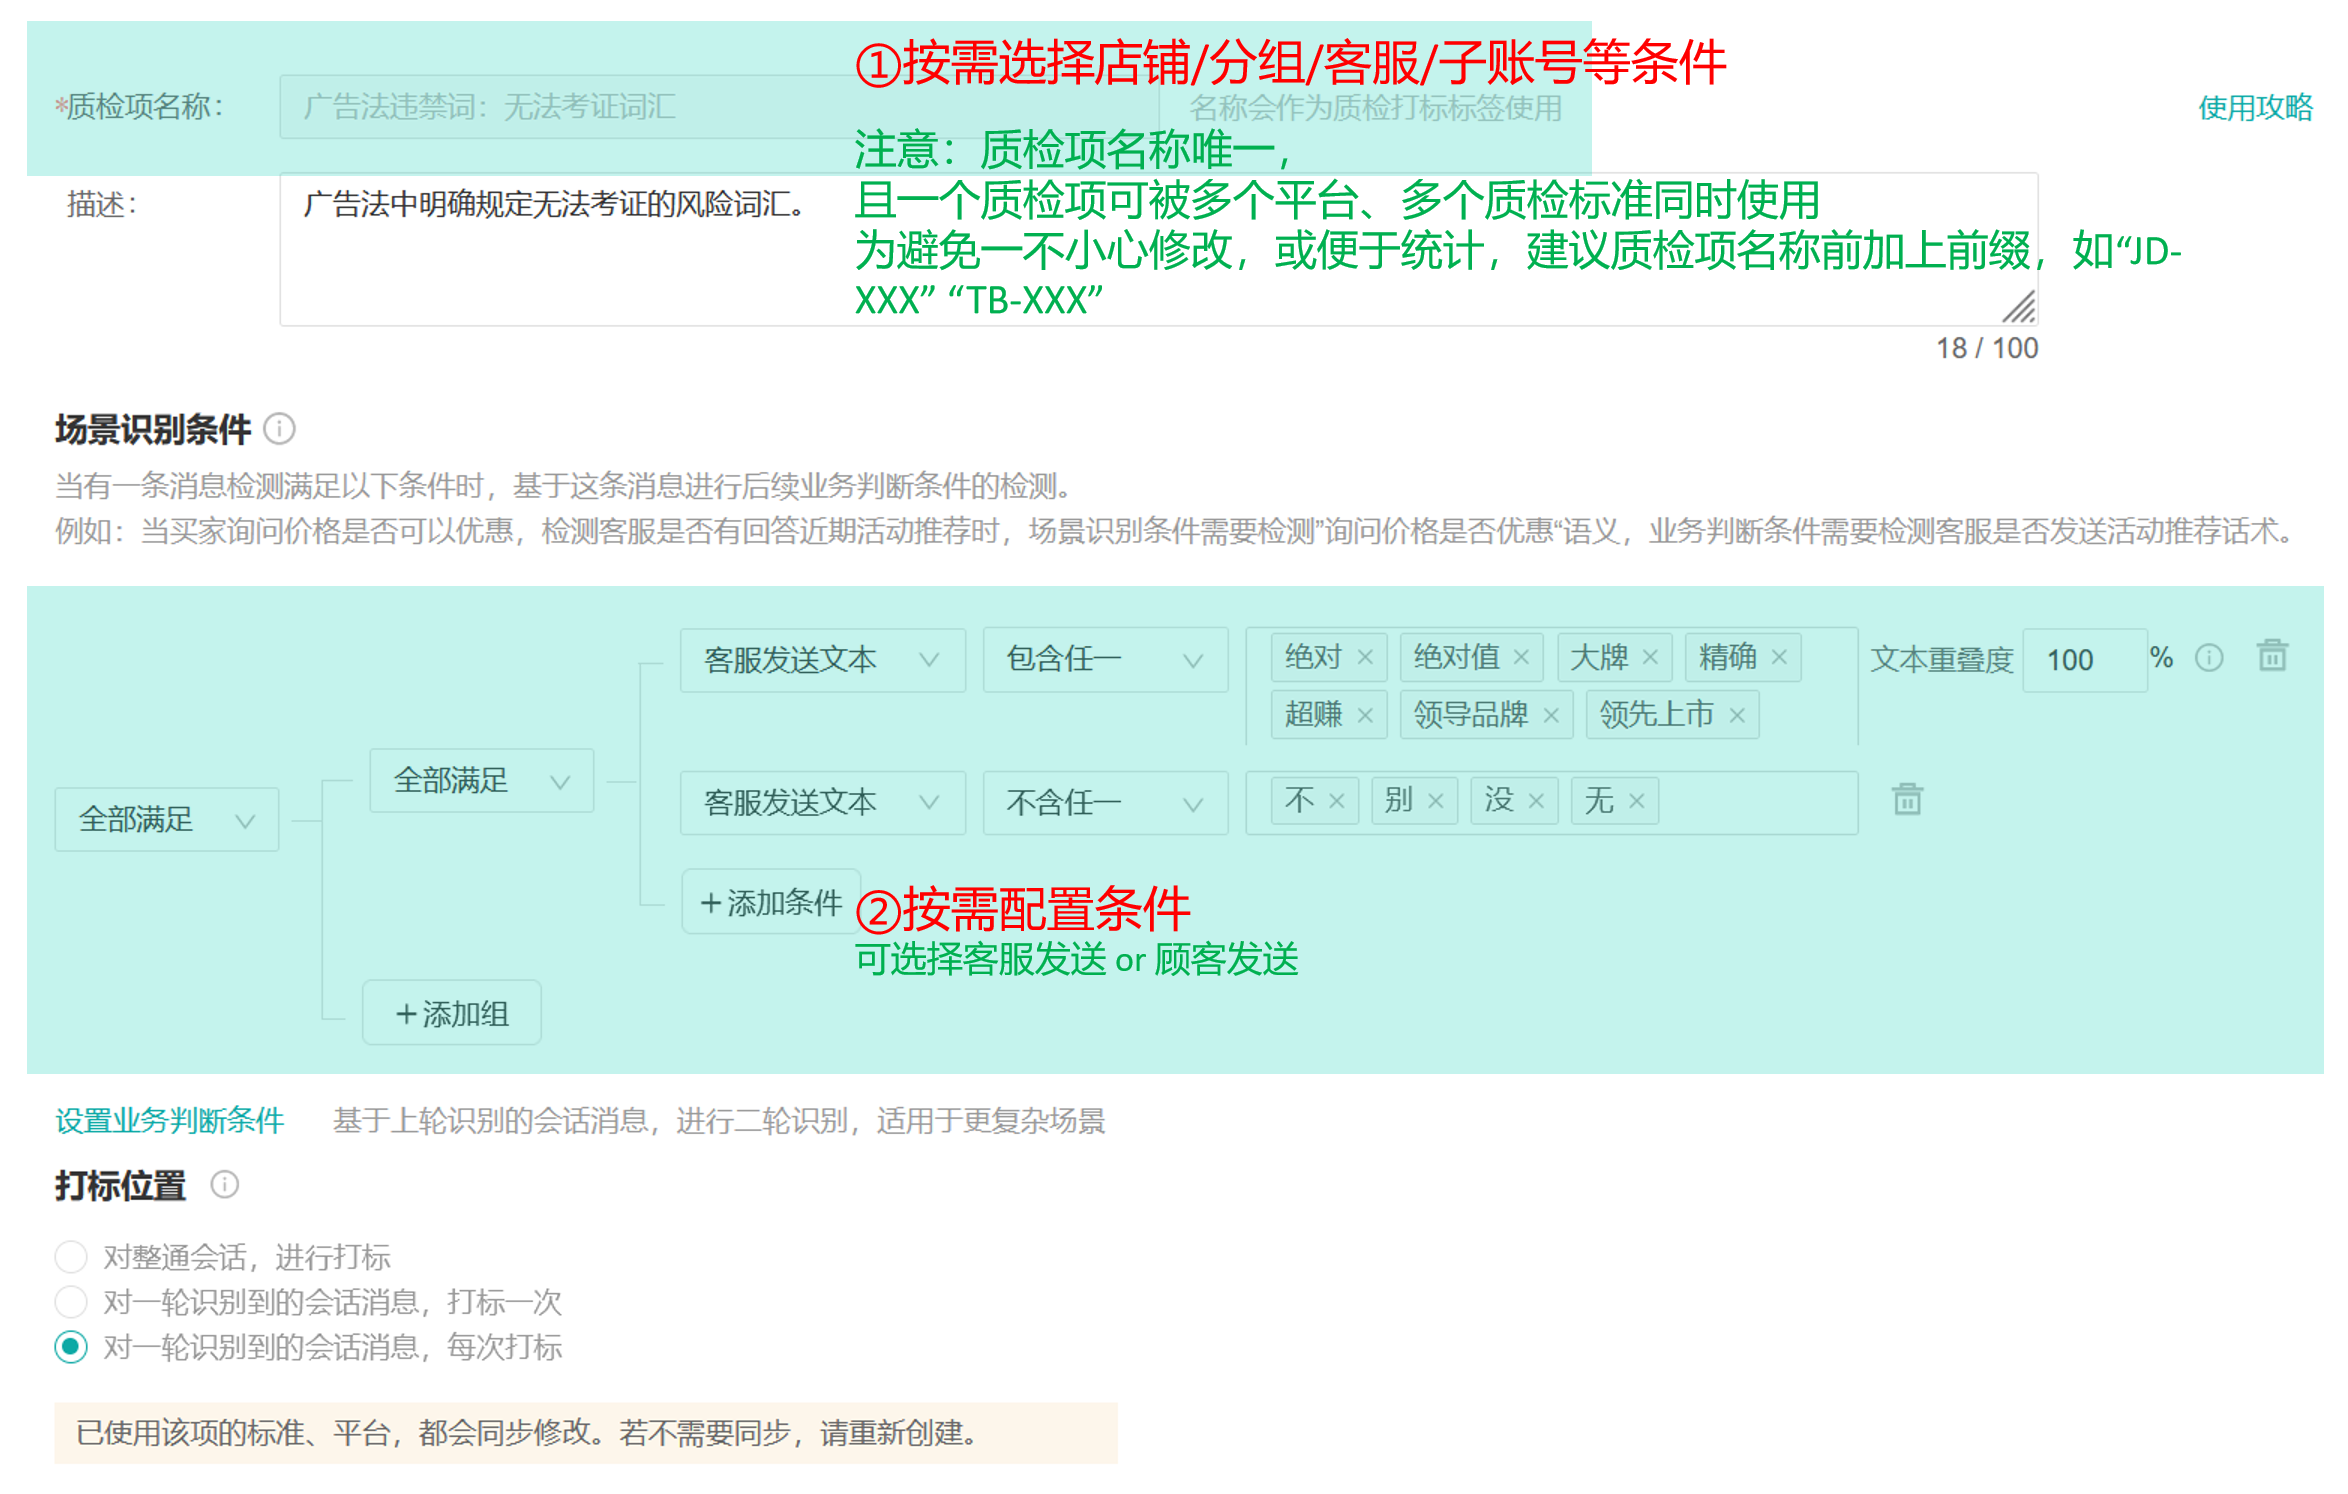This screenshot has height=1494, width=2348.
Task: Remove the 无 keyword tag
Action: [x=1636, y=801]
